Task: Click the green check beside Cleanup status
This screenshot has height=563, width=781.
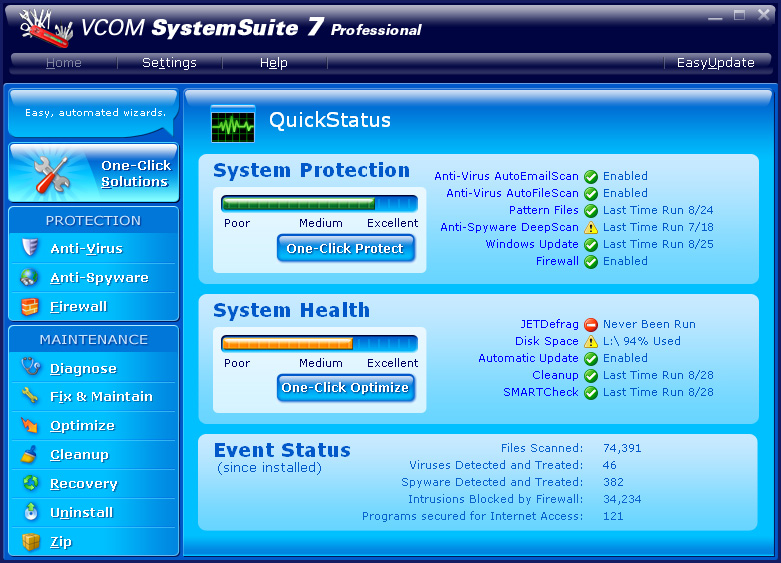Action: [x=591, y=376]
